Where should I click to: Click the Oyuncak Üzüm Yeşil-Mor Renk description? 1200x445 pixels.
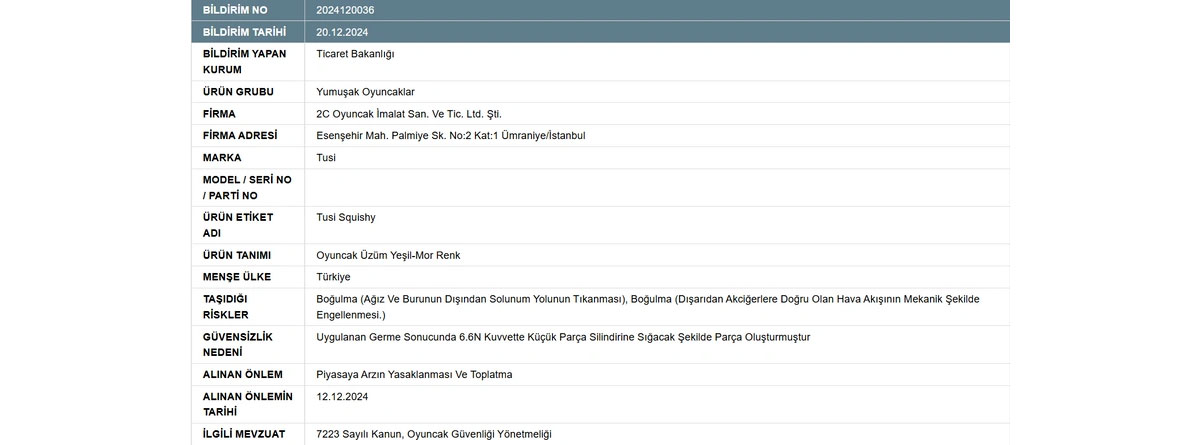(x=388, y=255)
